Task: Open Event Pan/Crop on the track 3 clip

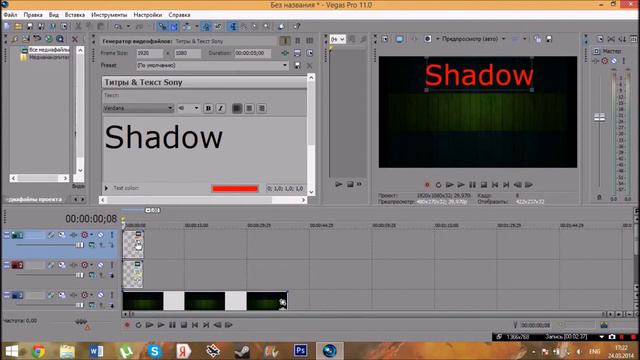Action: point(282,302)
